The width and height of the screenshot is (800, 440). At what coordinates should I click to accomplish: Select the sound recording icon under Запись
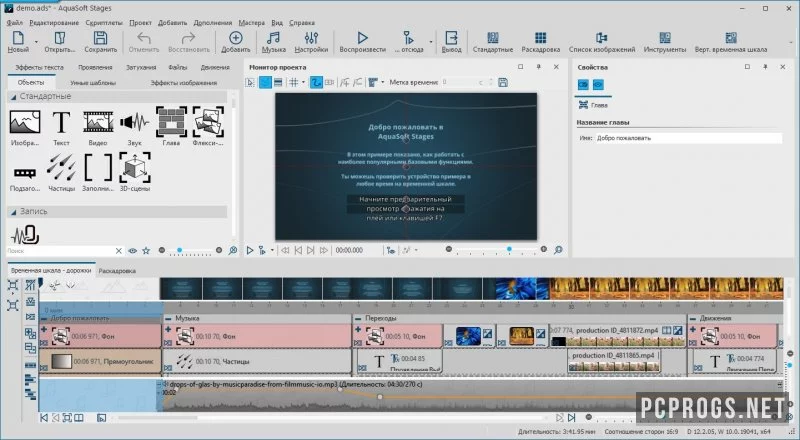25,235
